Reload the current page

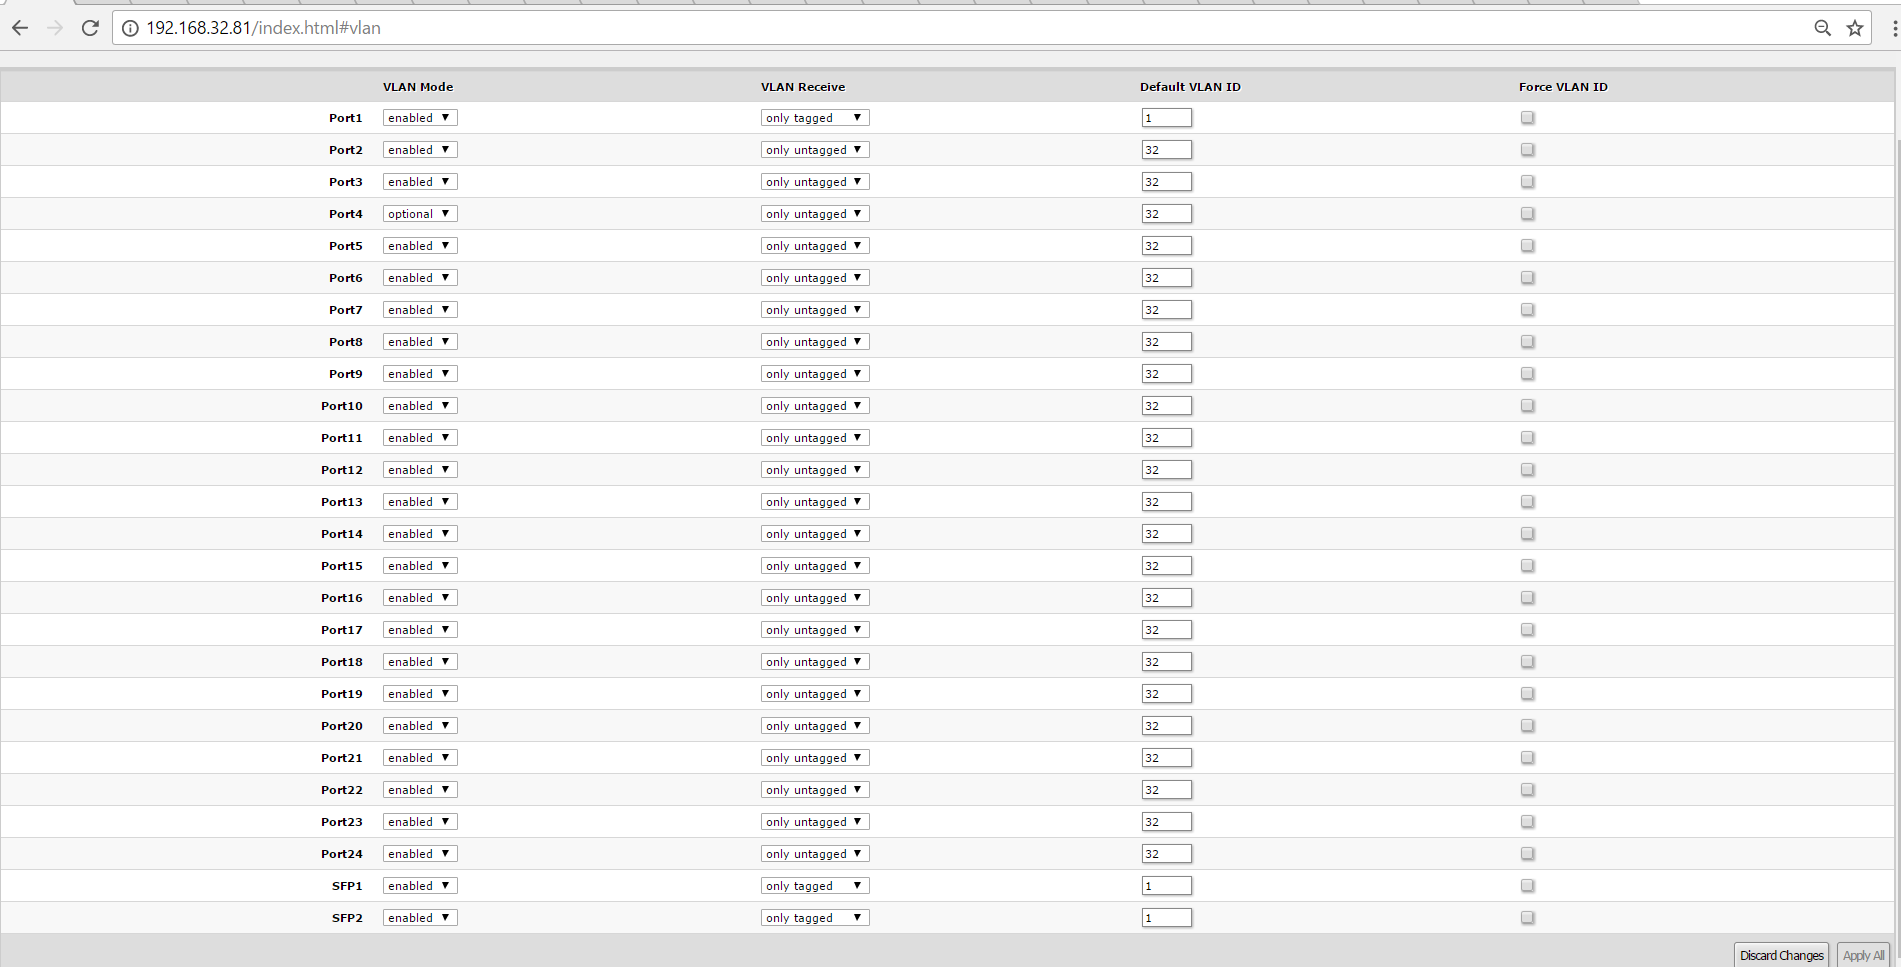click(90, 28)
